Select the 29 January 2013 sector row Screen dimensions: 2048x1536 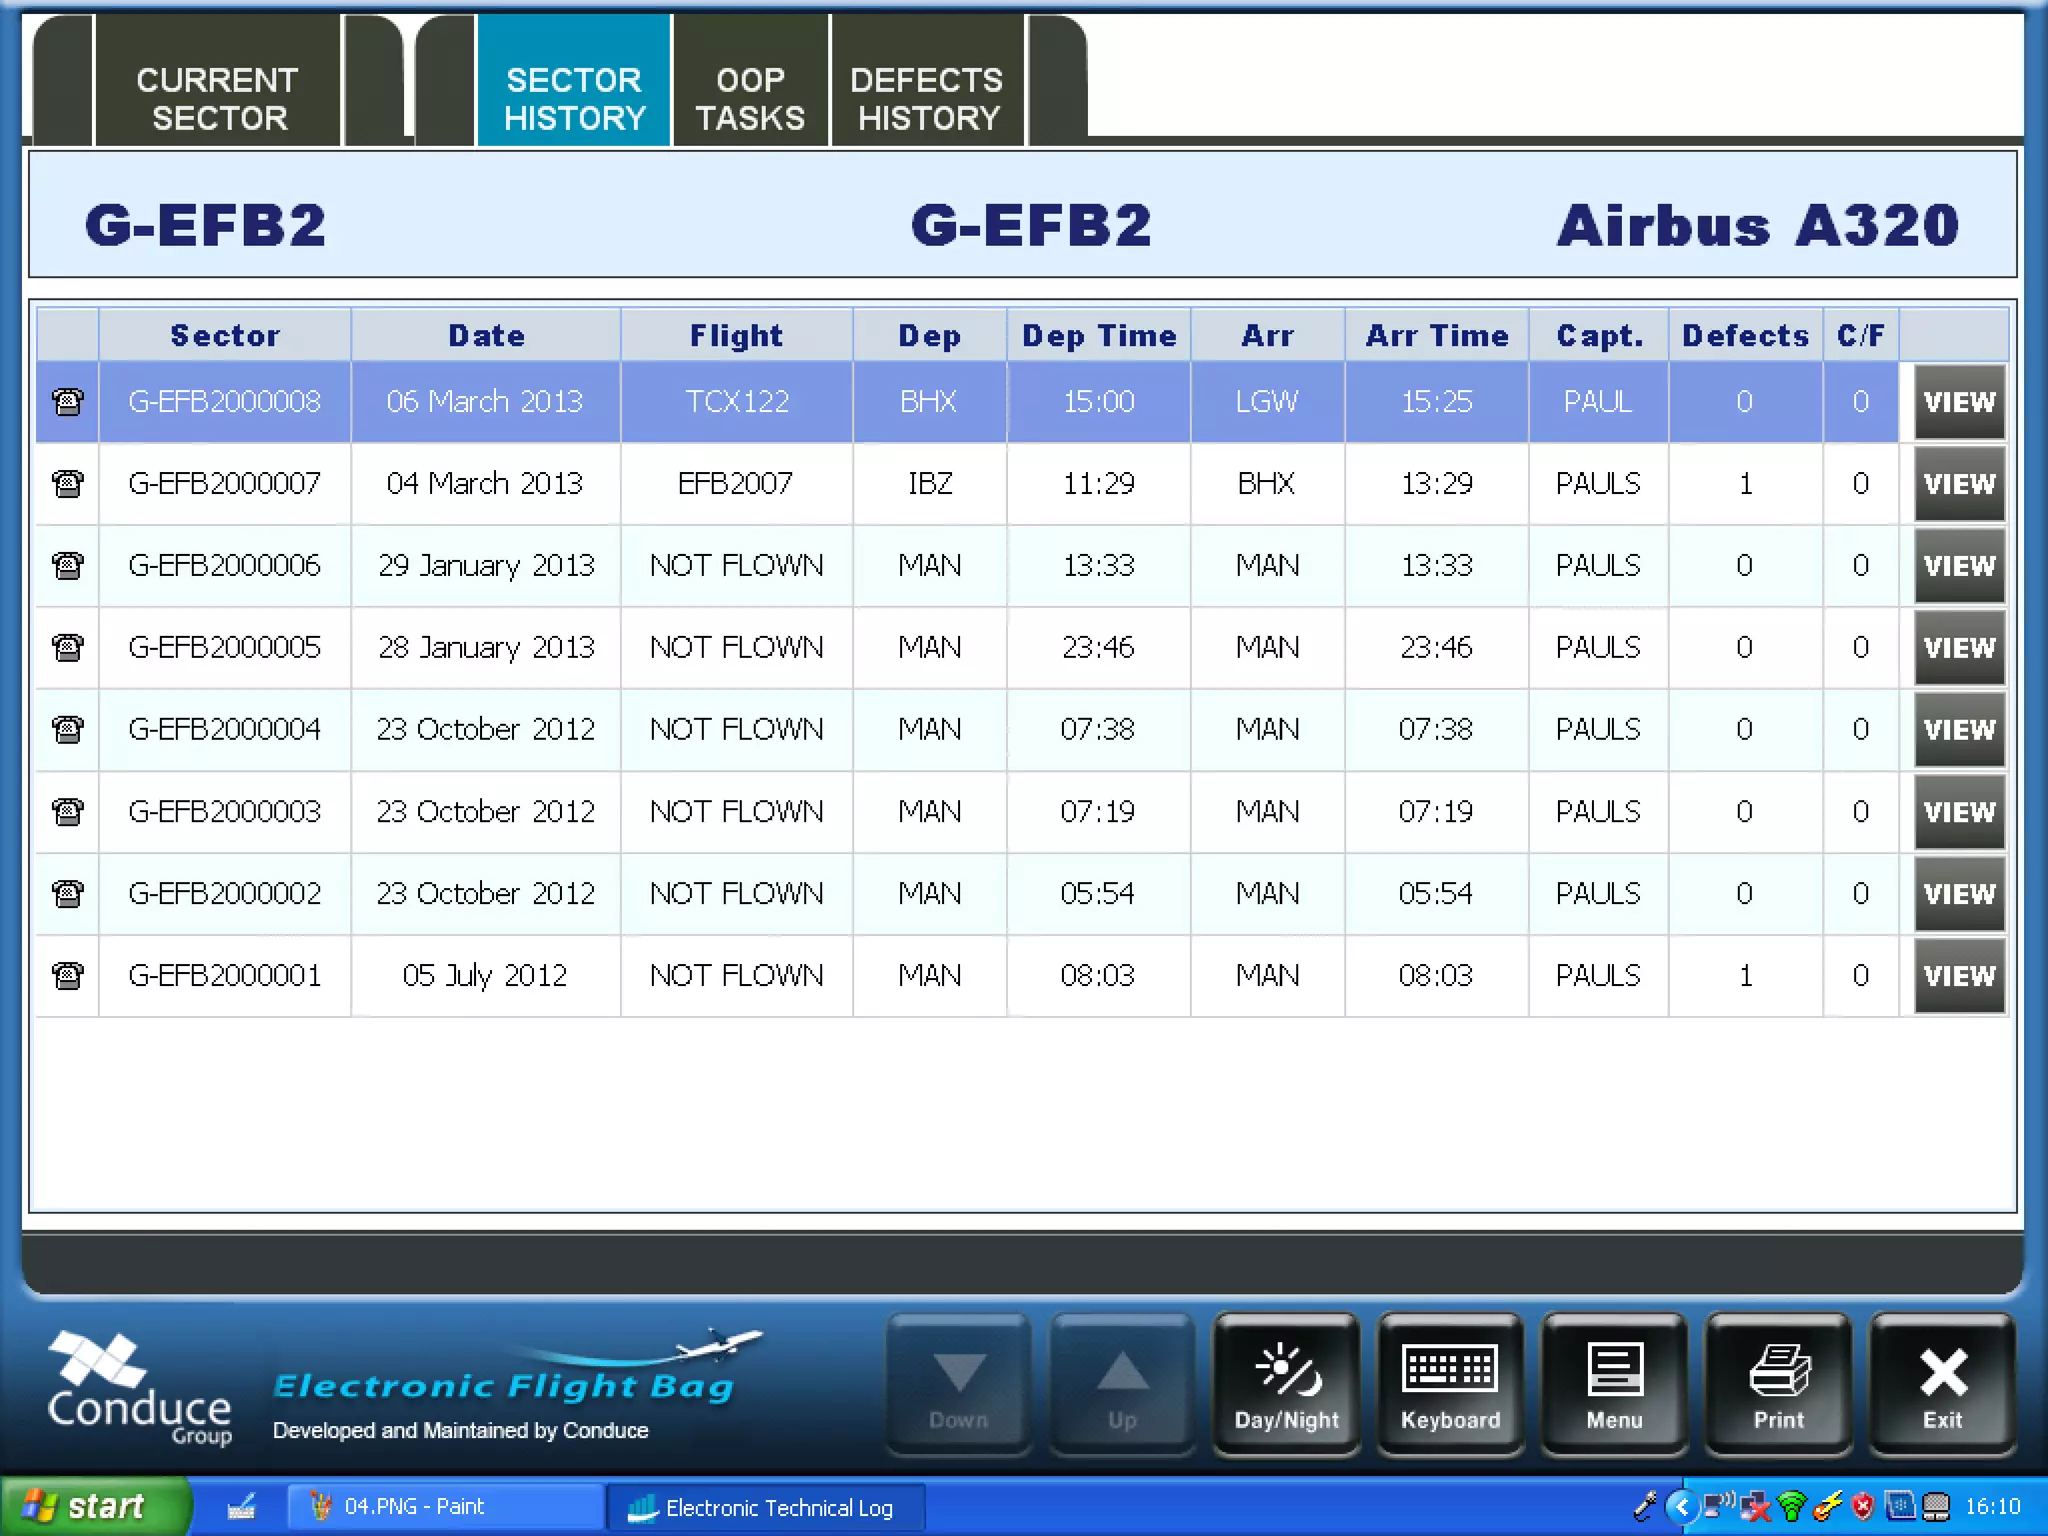pos(486,566)
